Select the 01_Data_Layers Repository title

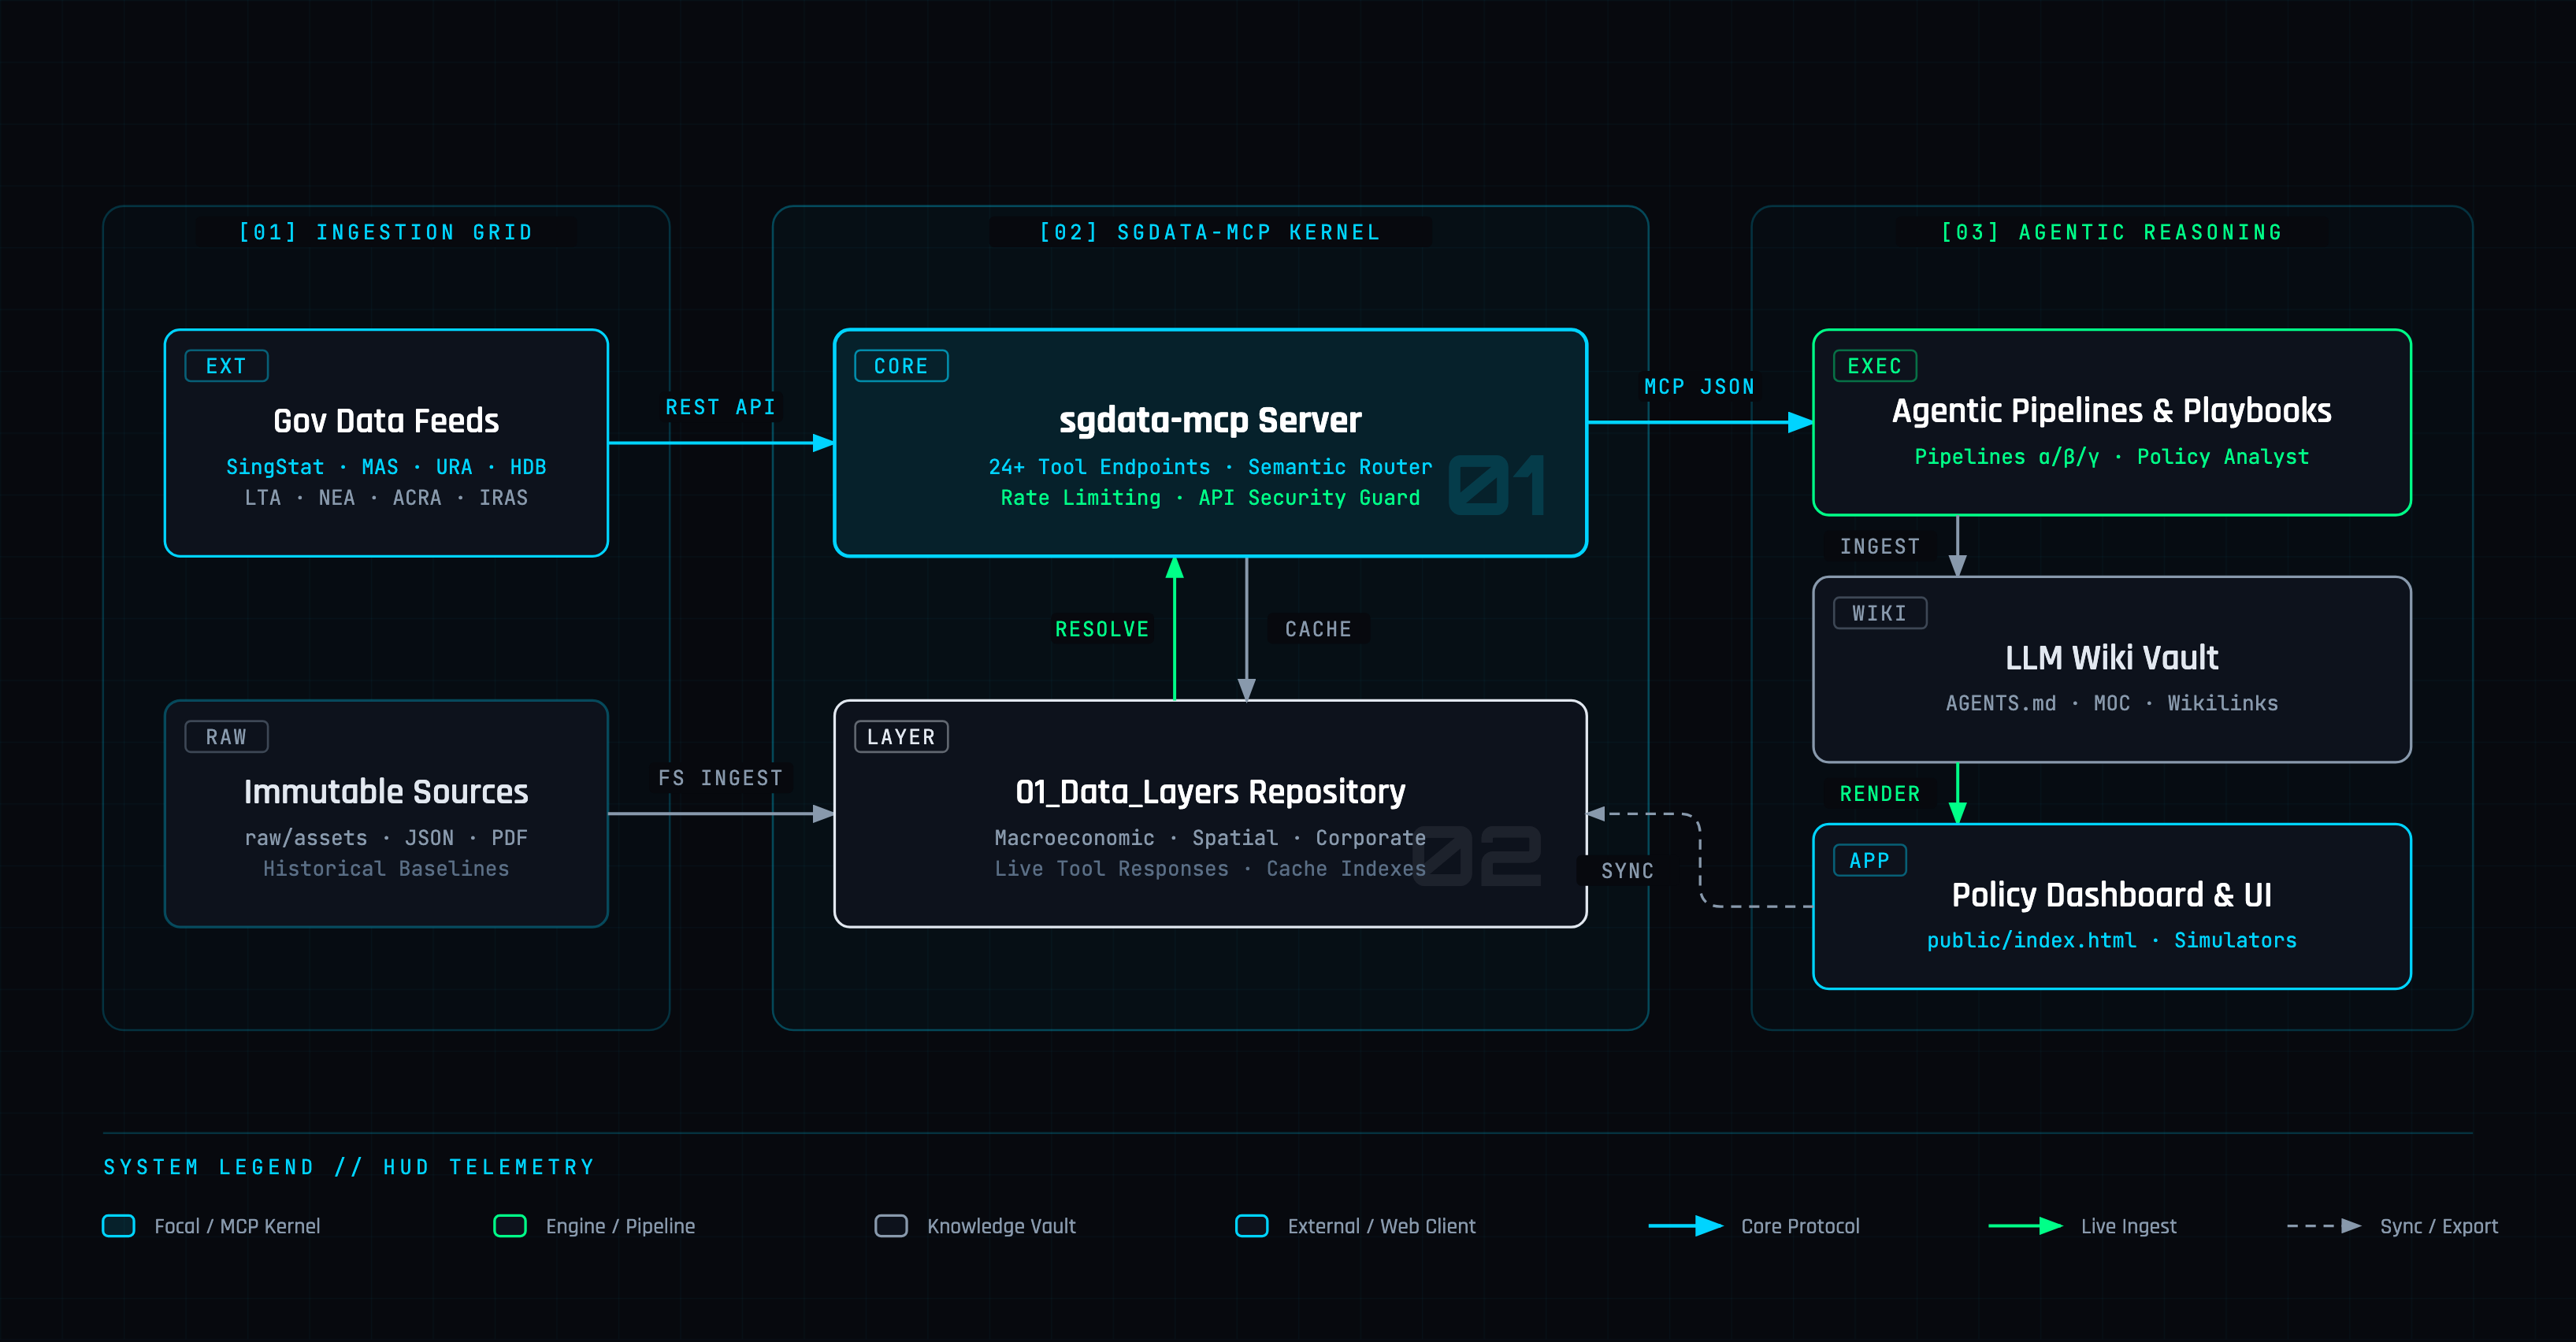tap(1210, 792)
